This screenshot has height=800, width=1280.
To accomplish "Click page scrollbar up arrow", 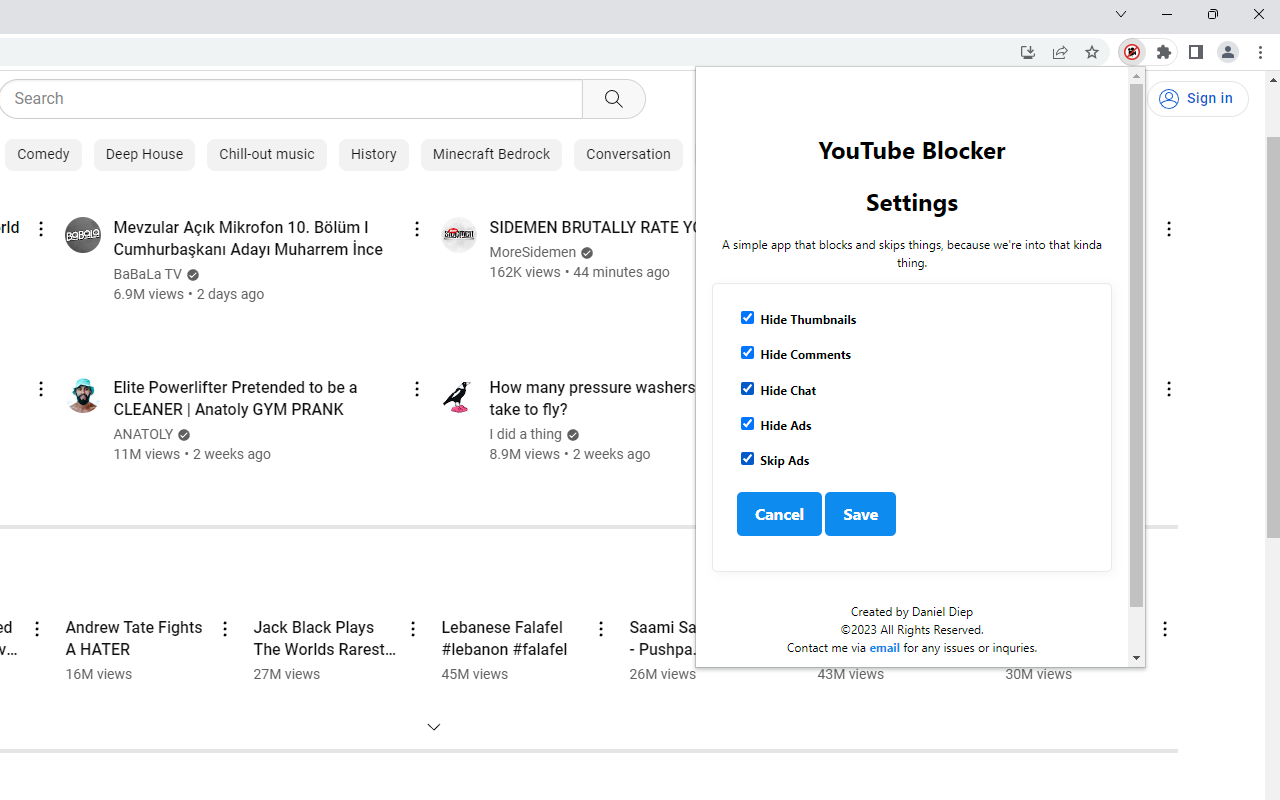I will coord(1273,79).
